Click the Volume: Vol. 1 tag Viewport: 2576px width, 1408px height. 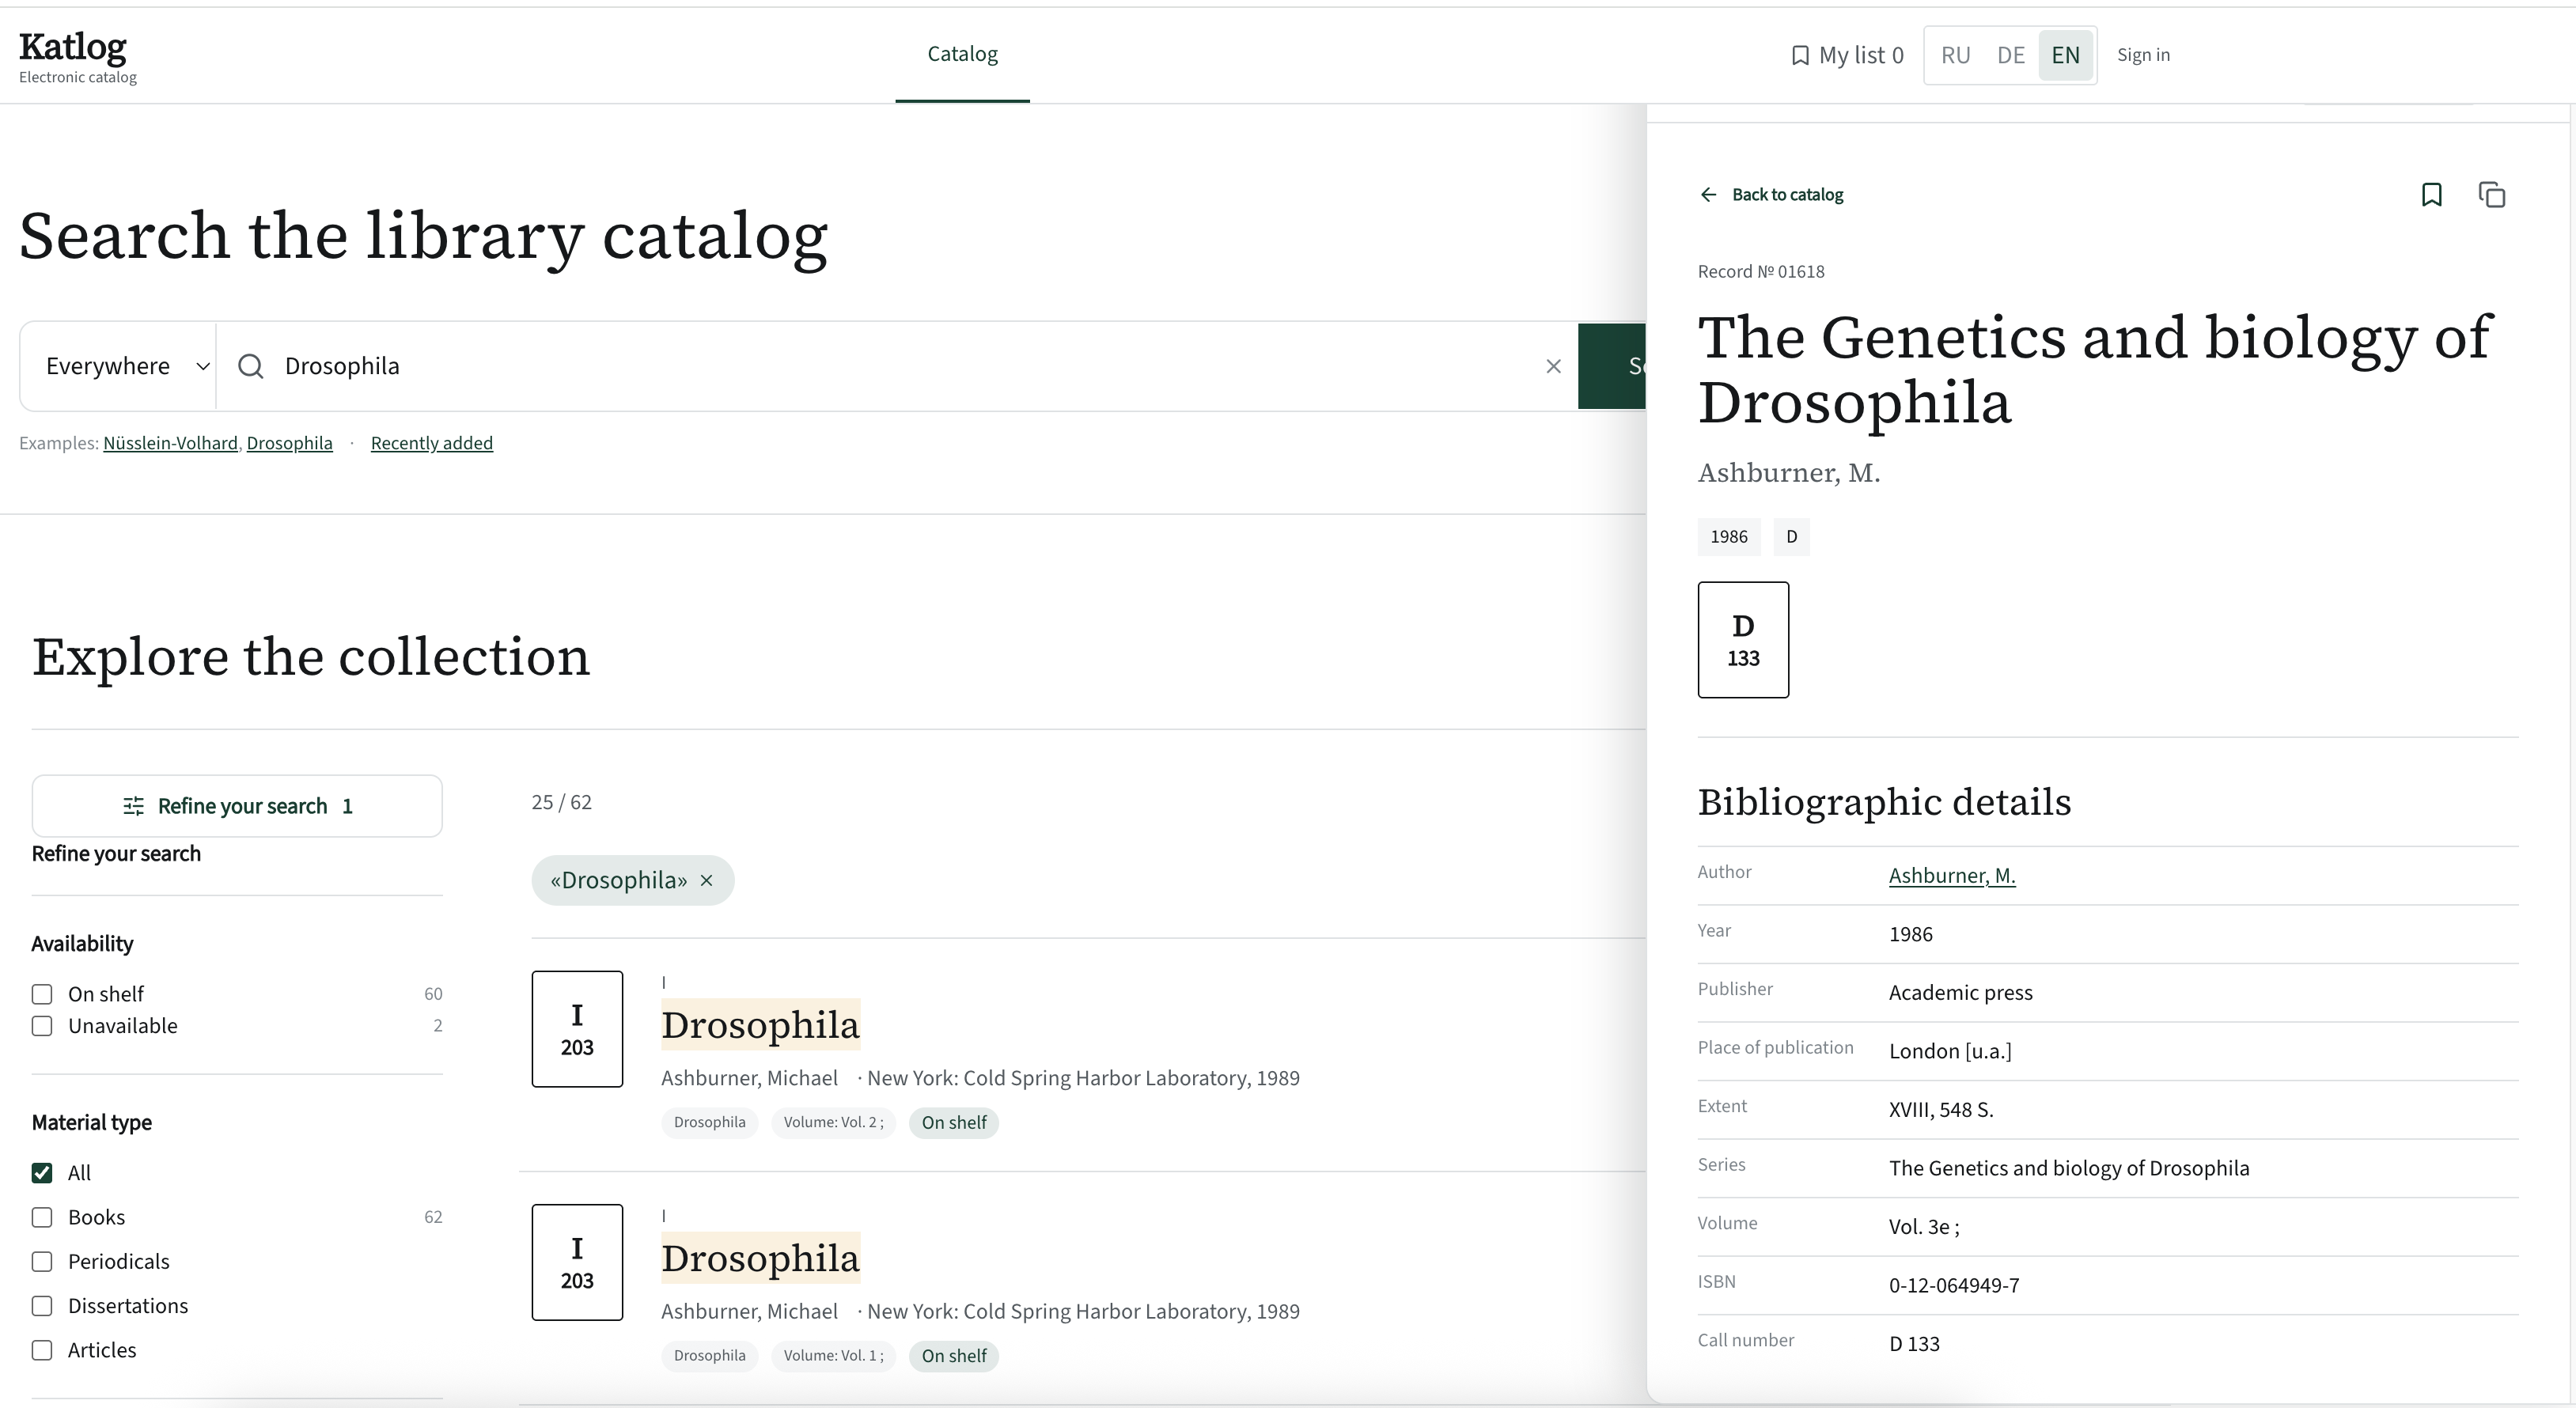pyautogui.click(x=833, y=1356)
